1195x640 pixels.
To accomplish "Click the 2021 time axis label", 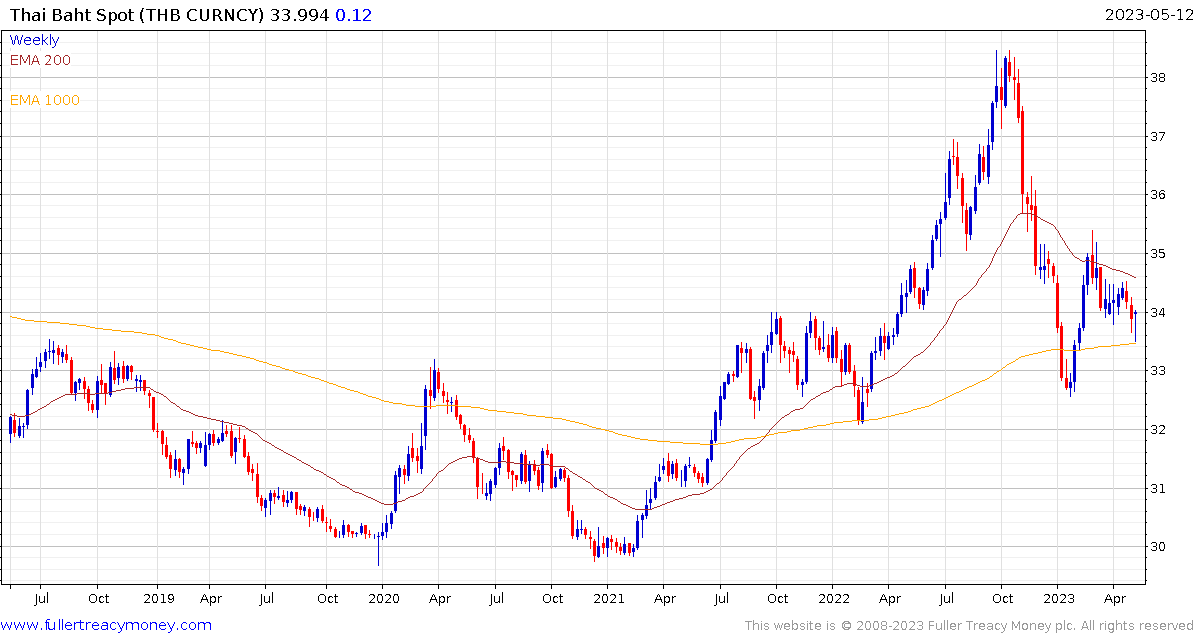I will coord(607,599).
